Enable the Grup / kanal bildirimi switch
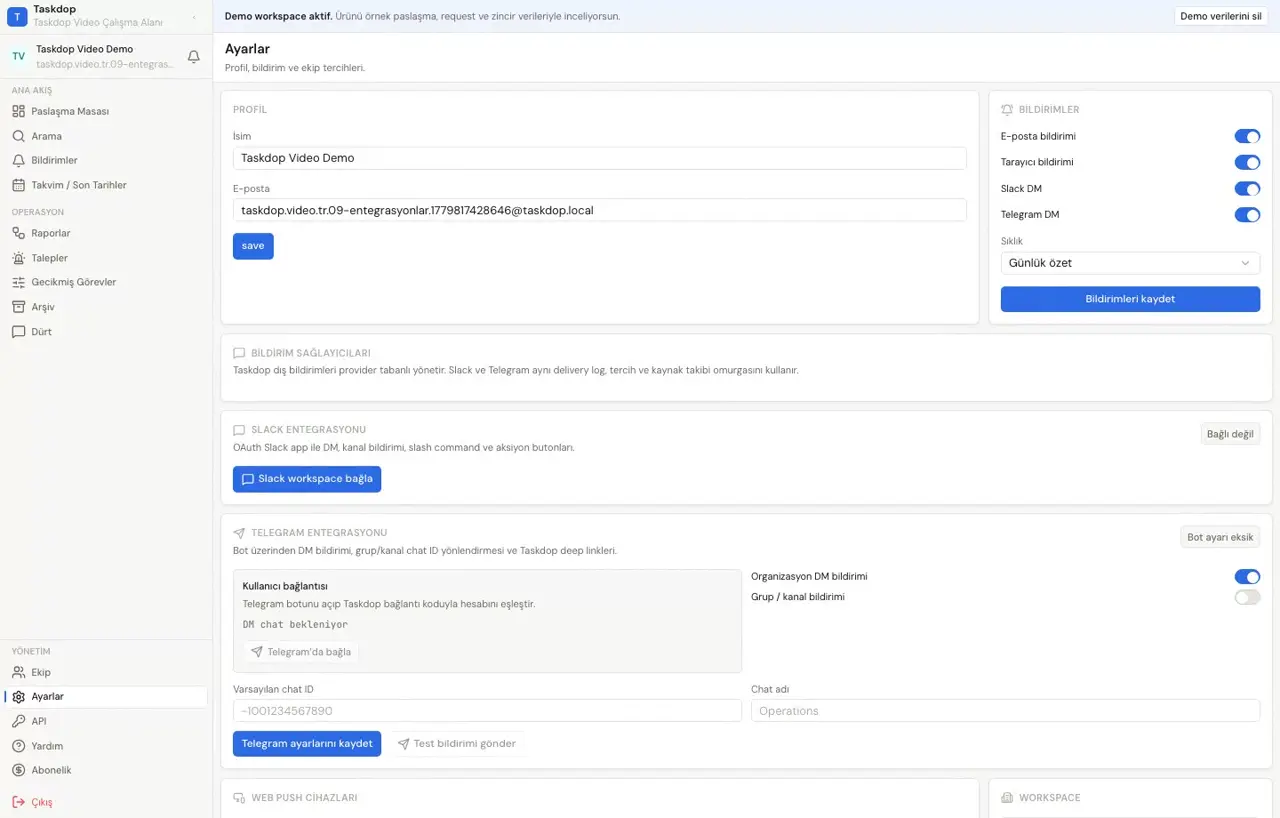1280x818 pixels. point(1247,597)
